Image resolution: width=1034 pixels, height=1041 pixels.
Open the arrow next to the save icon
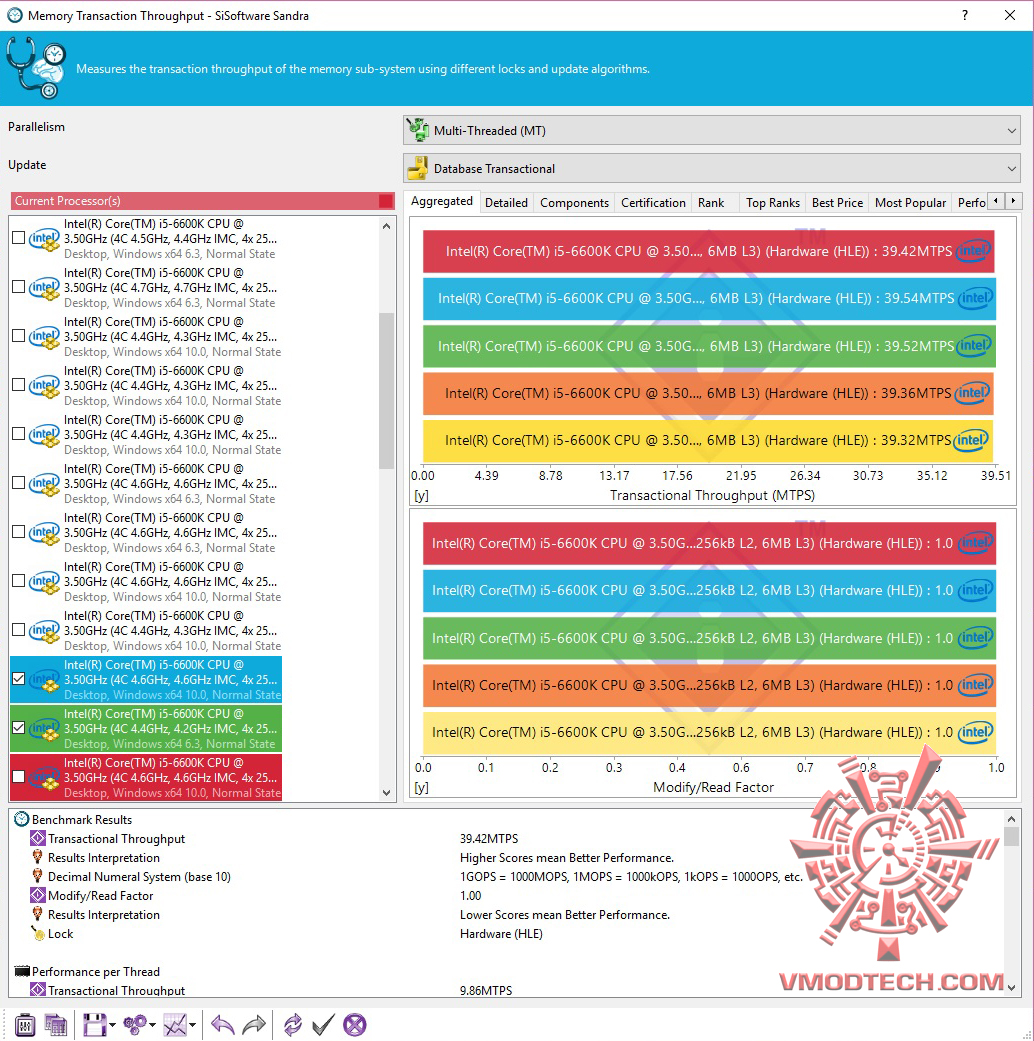coord(112,1025)
